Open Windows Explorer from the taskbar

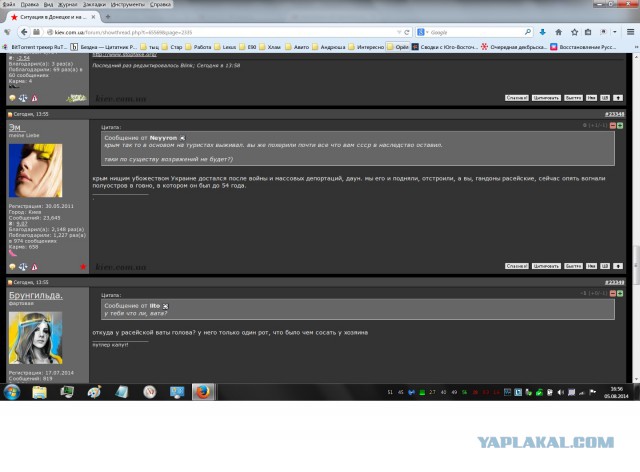[x=40, y=392]
